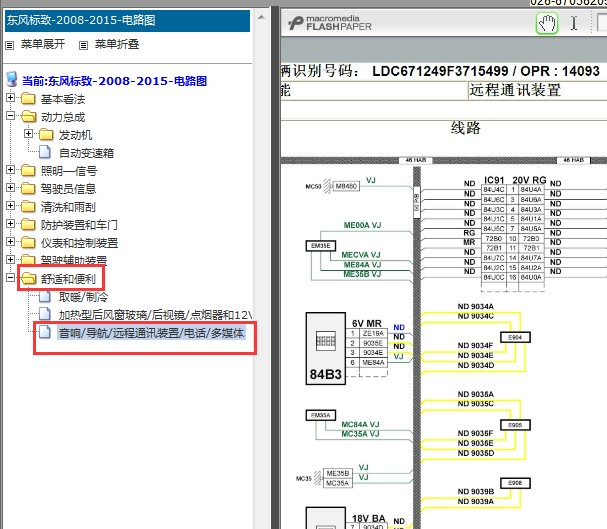Select the 动力总成 folder label

pos(63,117)
